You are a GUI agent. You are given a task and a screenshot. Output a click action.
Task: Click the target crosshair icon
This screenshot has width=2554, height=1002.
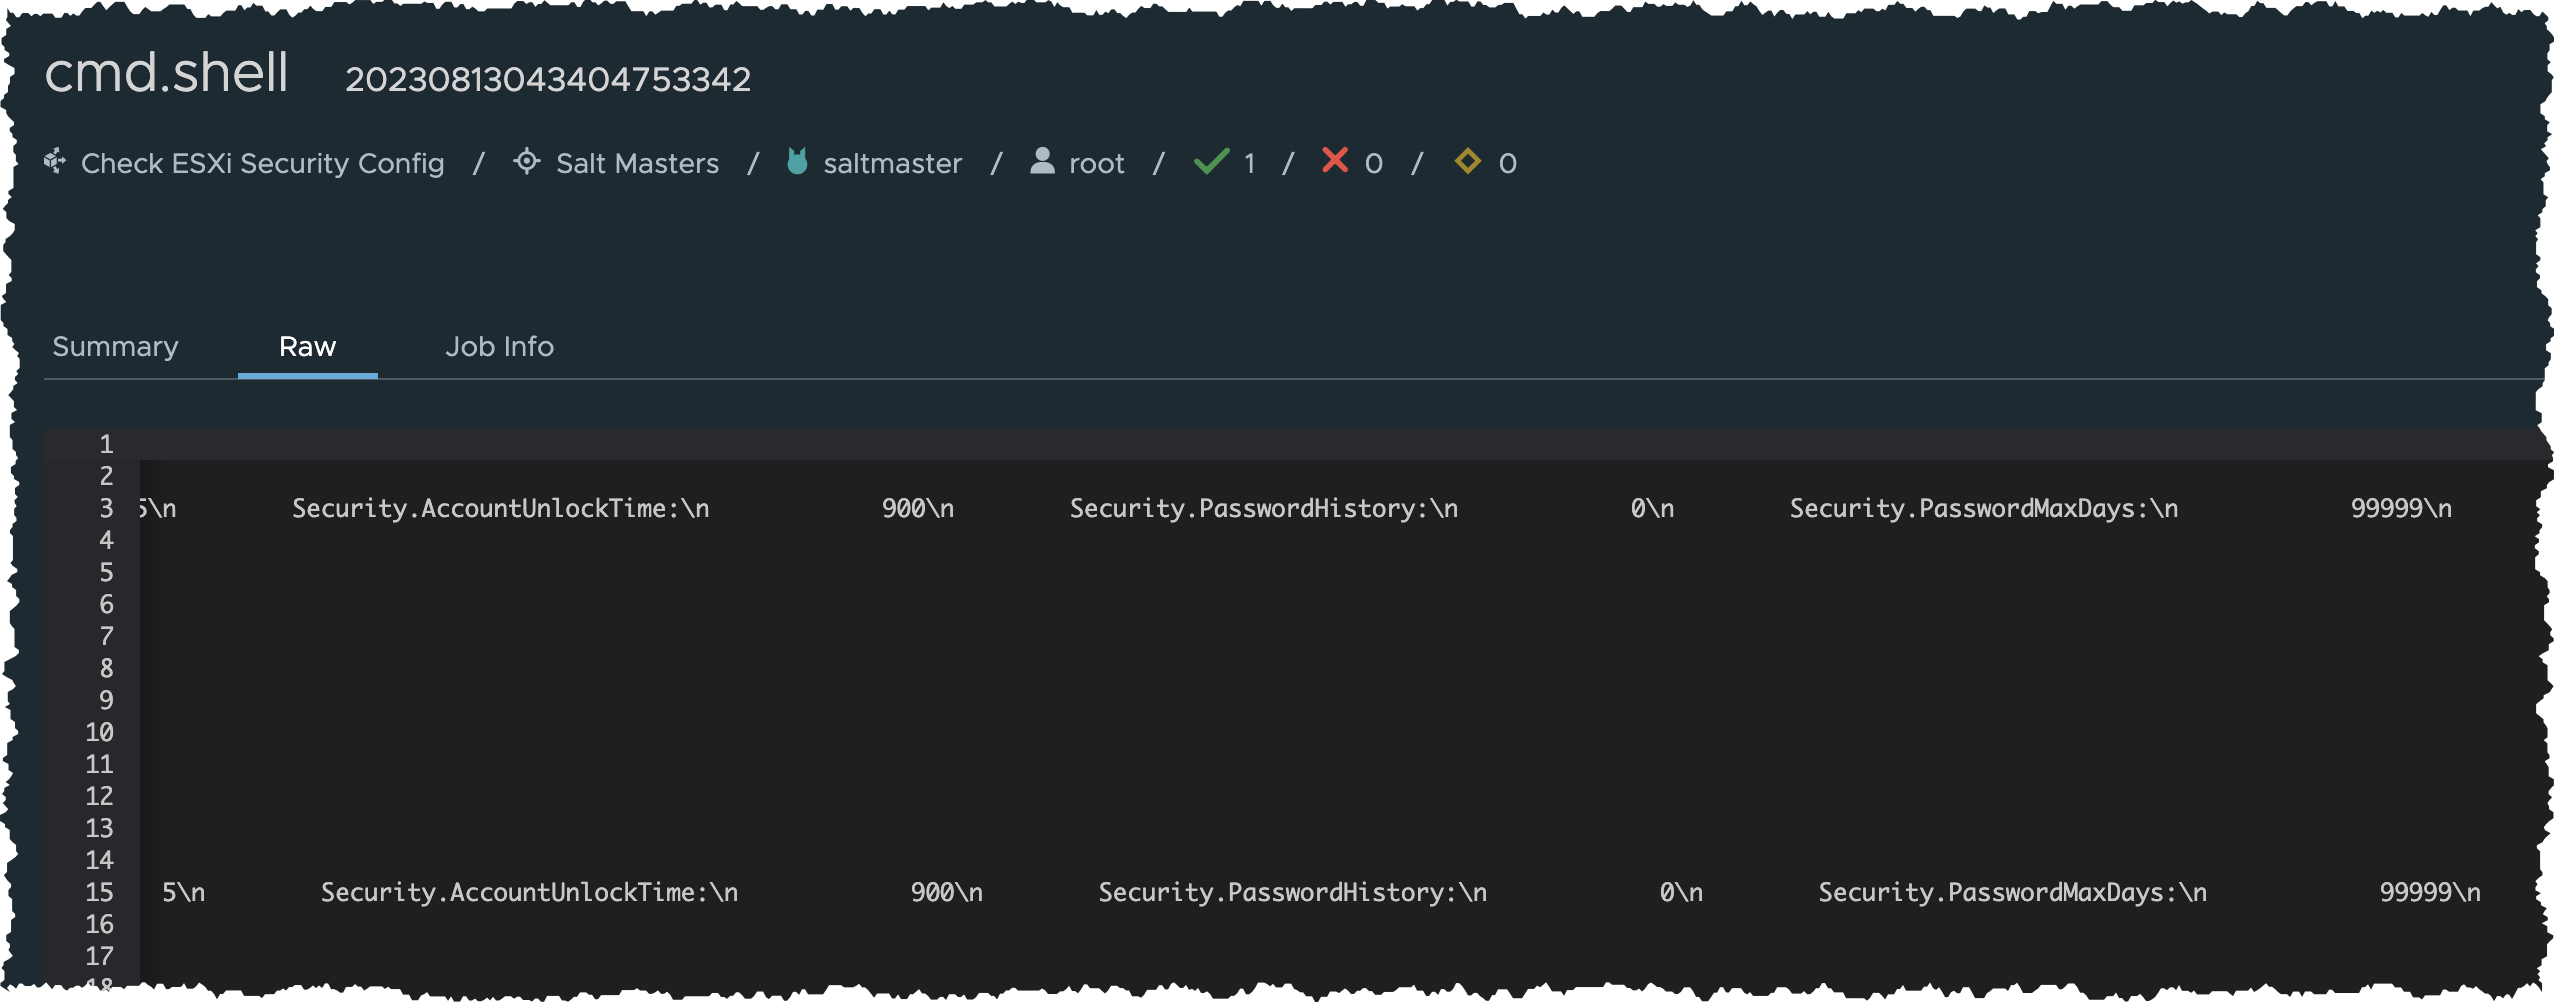coord(527,160)
